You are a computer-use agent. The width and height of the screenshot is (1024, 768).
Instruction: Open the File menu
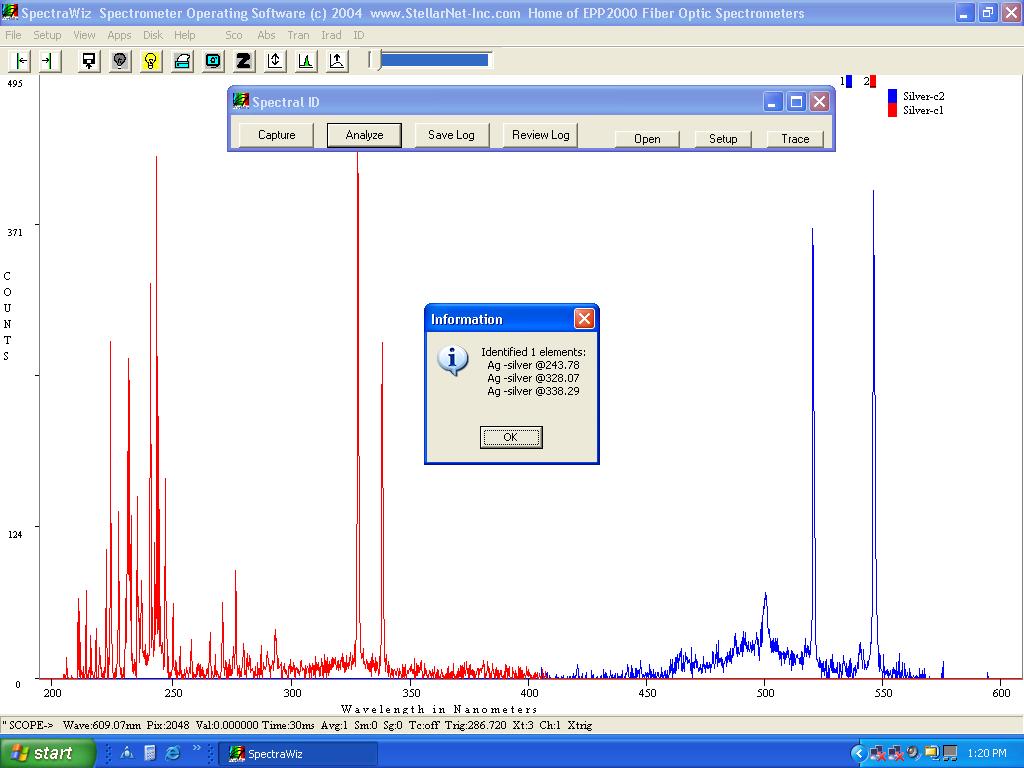click(x=13, y=35)
